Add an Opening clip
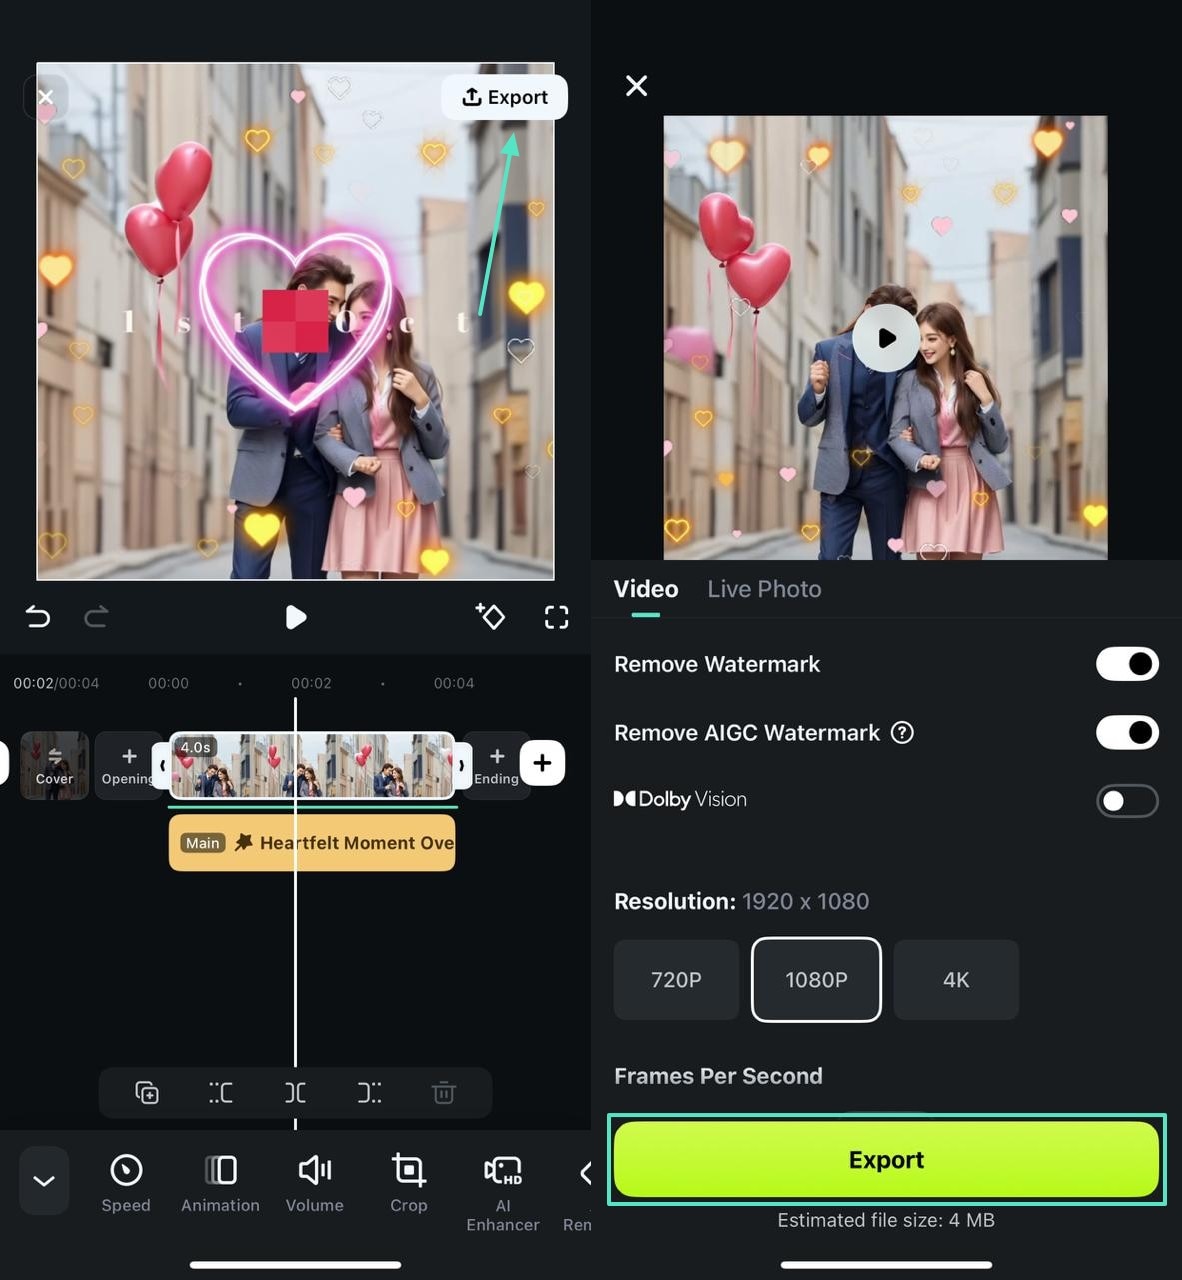This screenshot has height=1280, width=1182. click(128, 765)
